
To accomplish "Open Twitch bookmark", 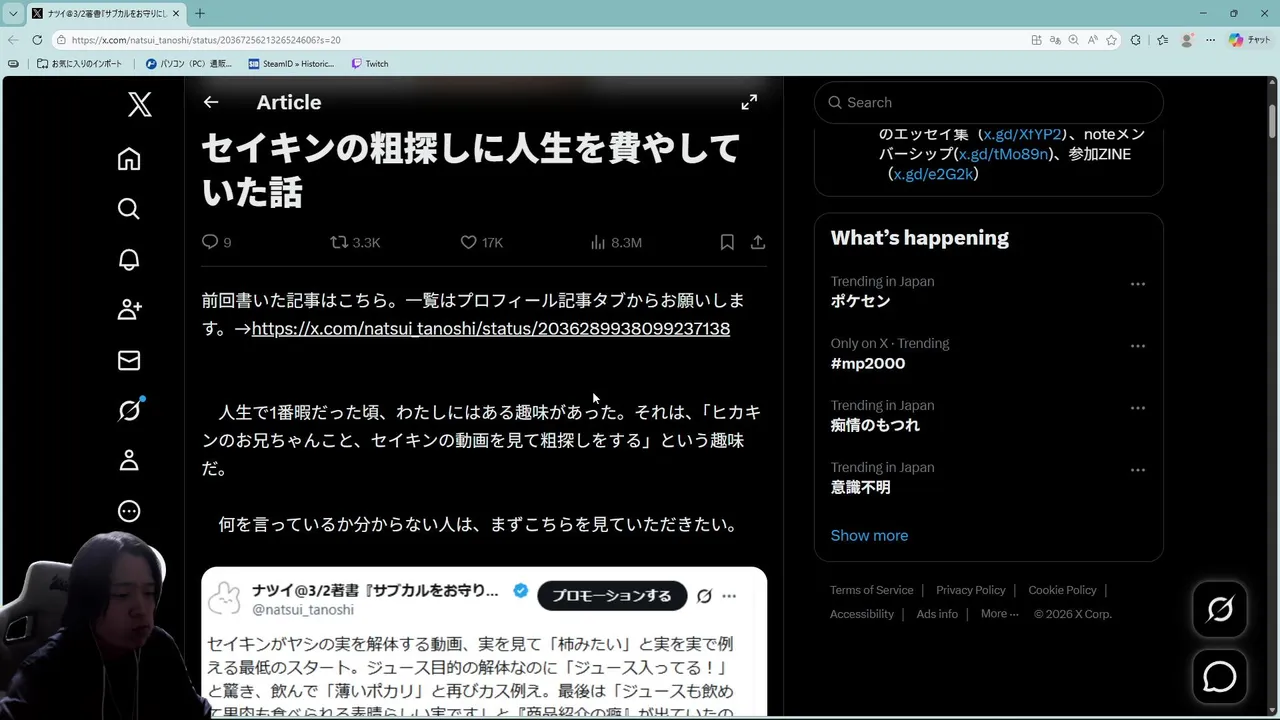I will click(370, 63).
